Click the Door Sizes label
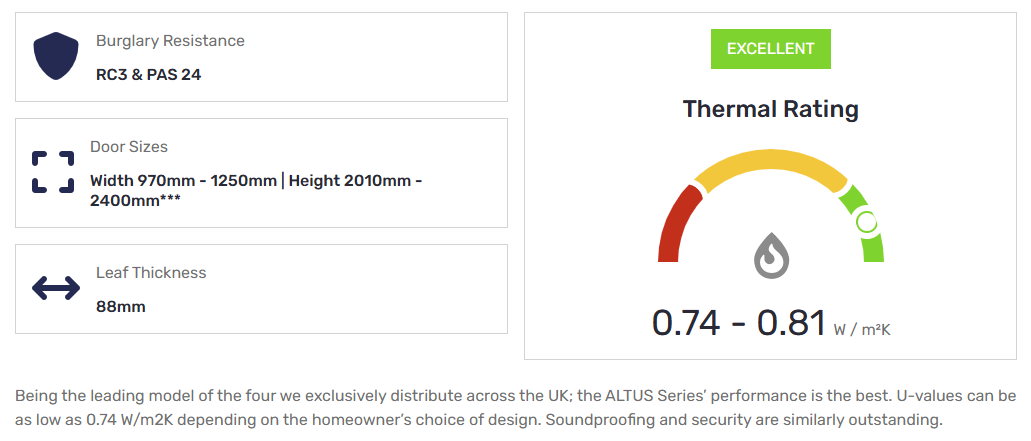The image size is (1031, 441). tap(129, 147)
